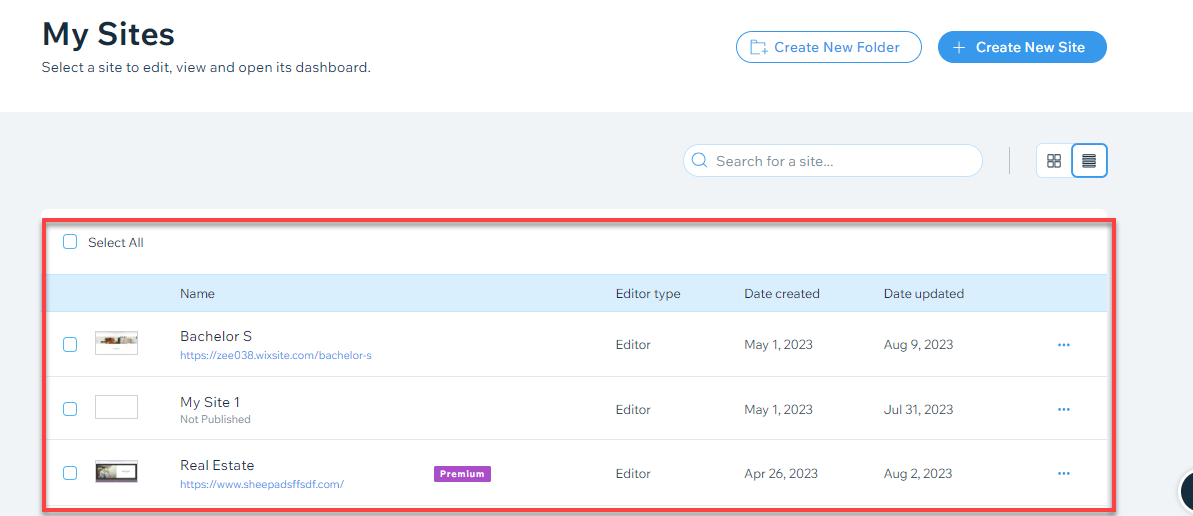The height and width of the screenshot is (516, 1193).
Task: Click the Premium badge on Real Estate
Action: tap(463, 473)
